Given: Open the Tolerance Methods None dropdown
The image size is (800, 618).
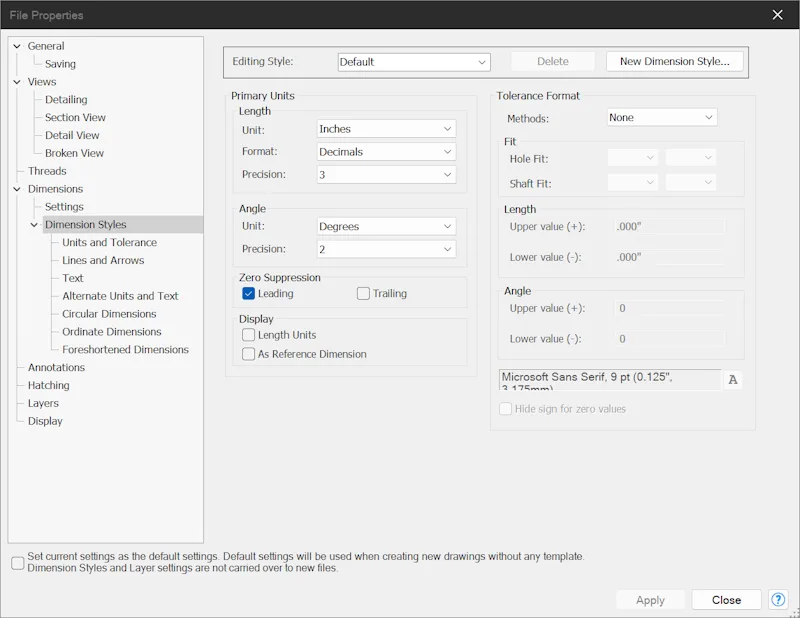Looking at the screenshot, I should click(x=662, y=117).
